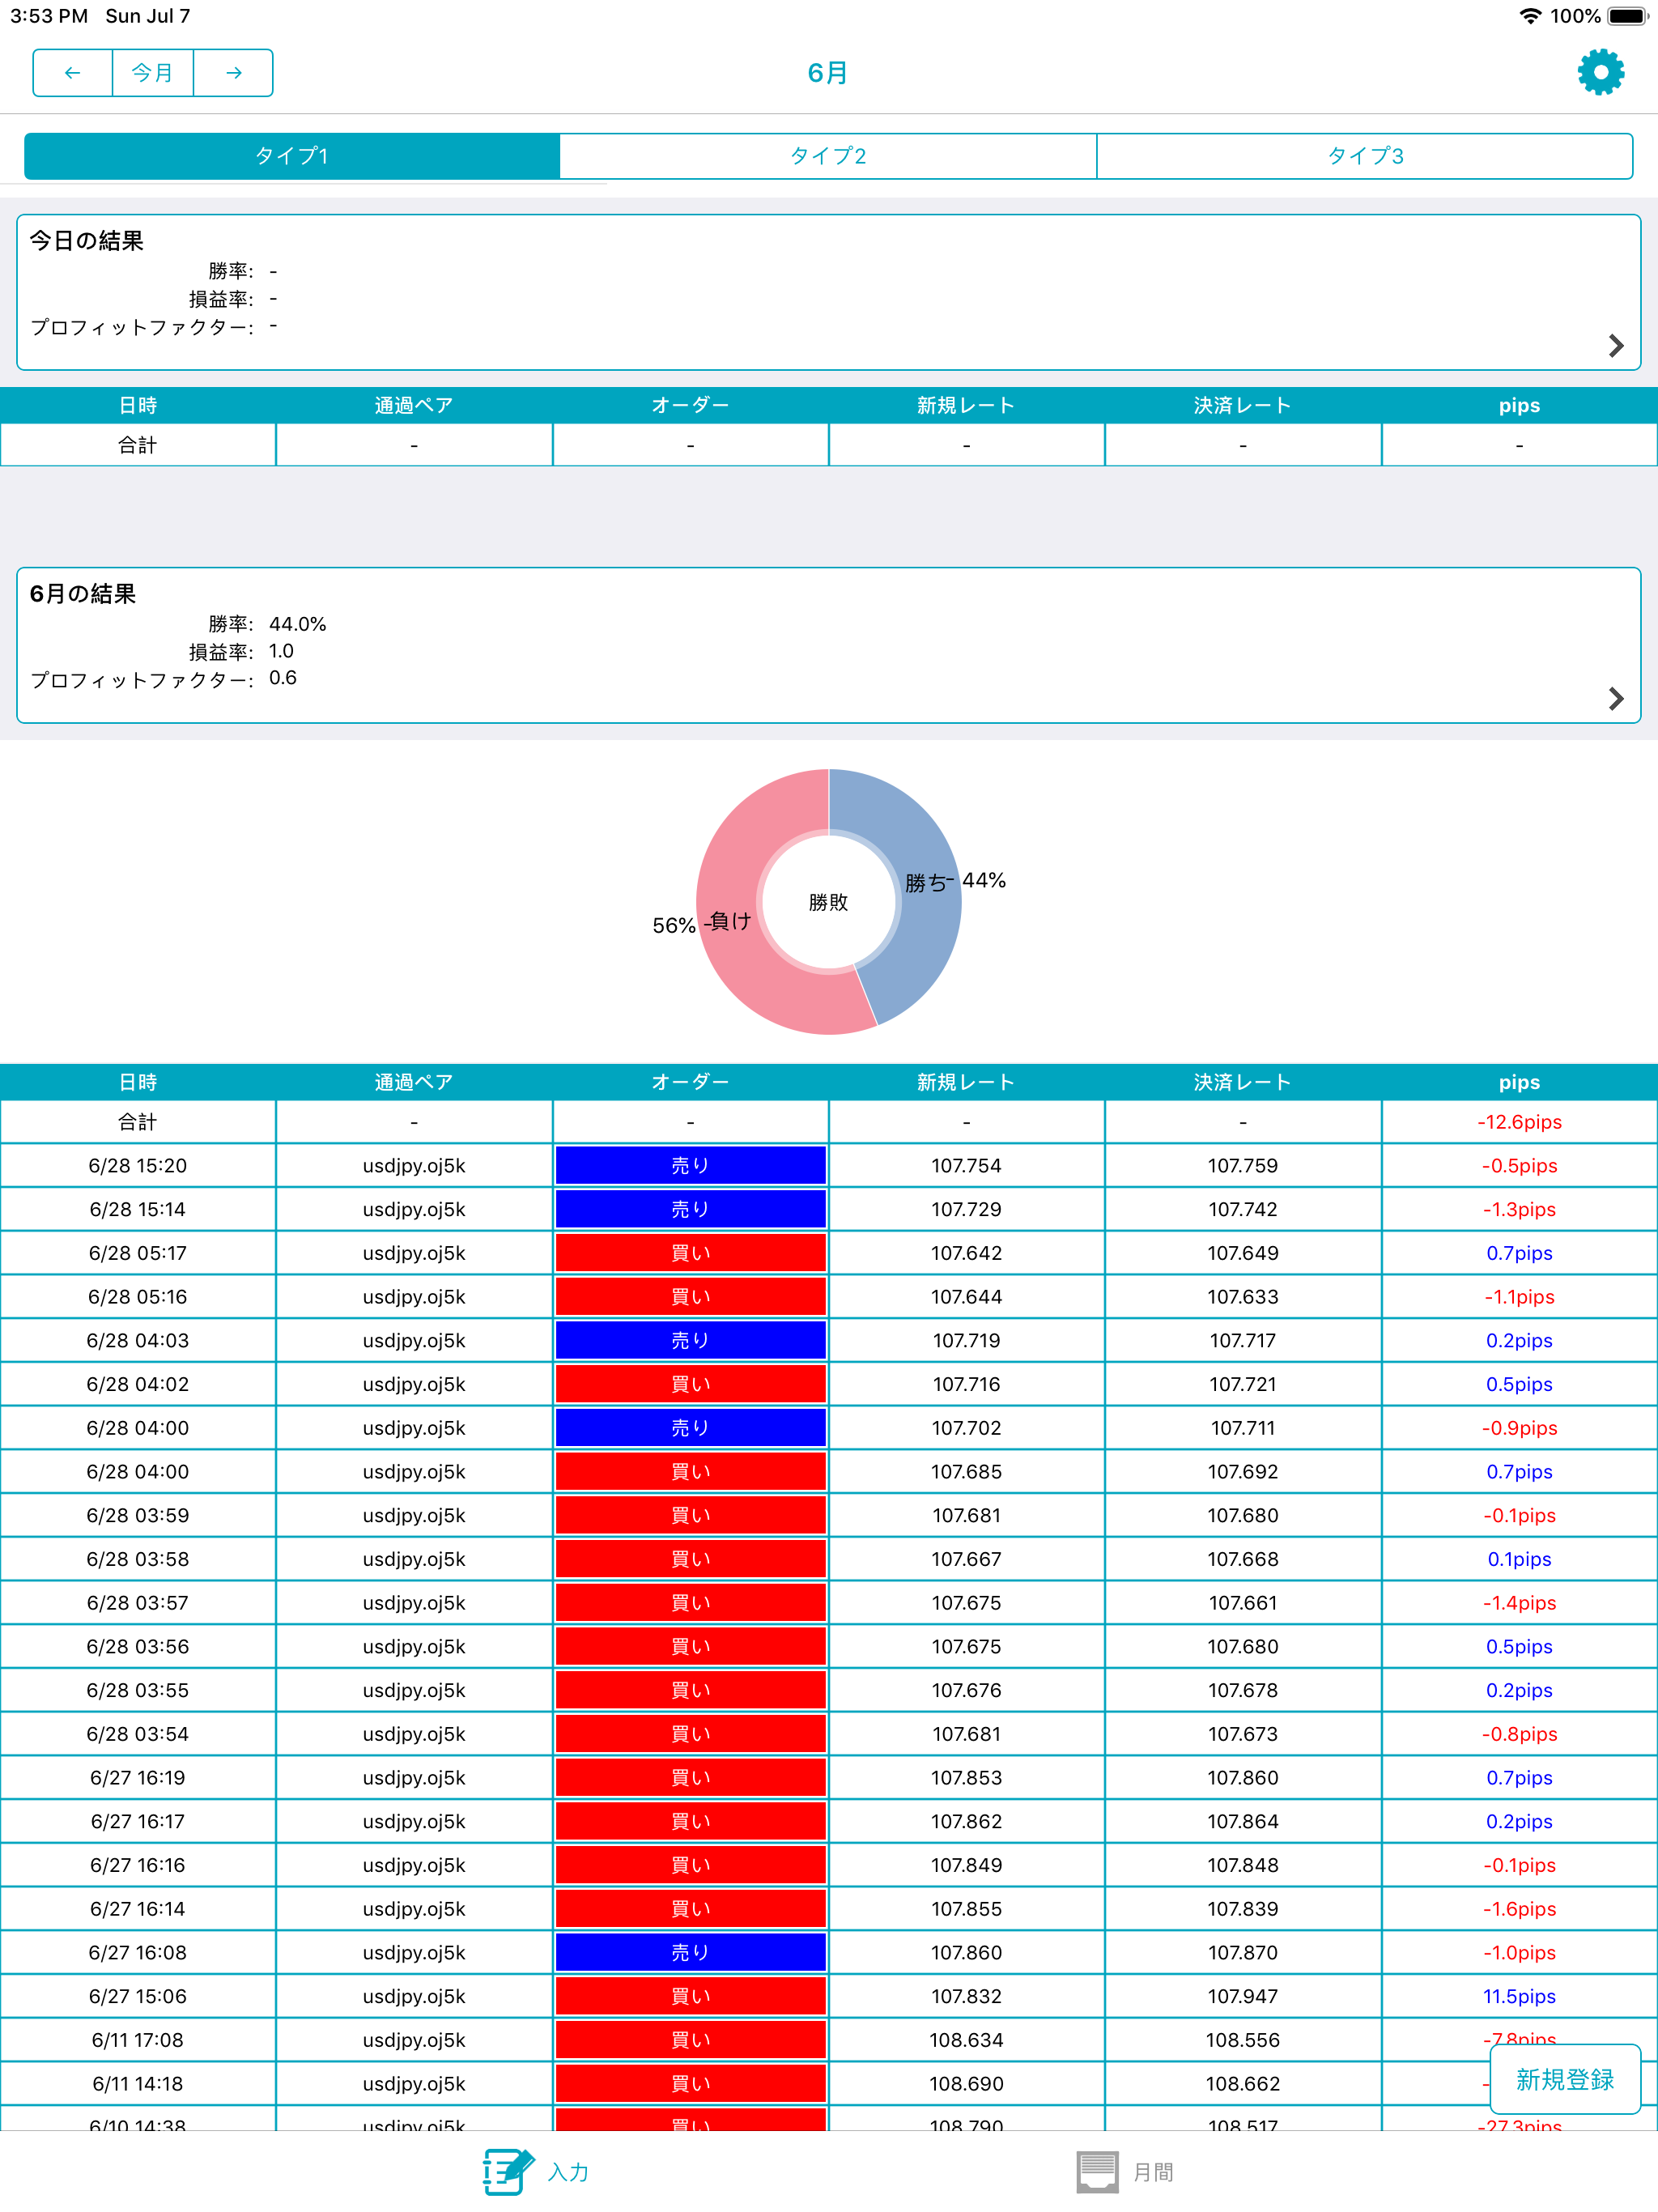Click the right arrow to view next month
Viewport: 1658px width, 2212px height.
tap(233, 72)
